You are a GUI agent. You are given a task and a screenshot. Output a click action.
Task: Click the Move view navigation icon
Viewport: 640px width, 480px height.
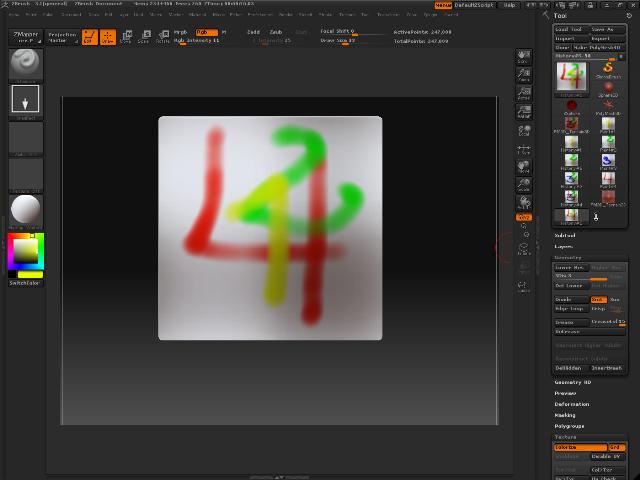point(523,167)
